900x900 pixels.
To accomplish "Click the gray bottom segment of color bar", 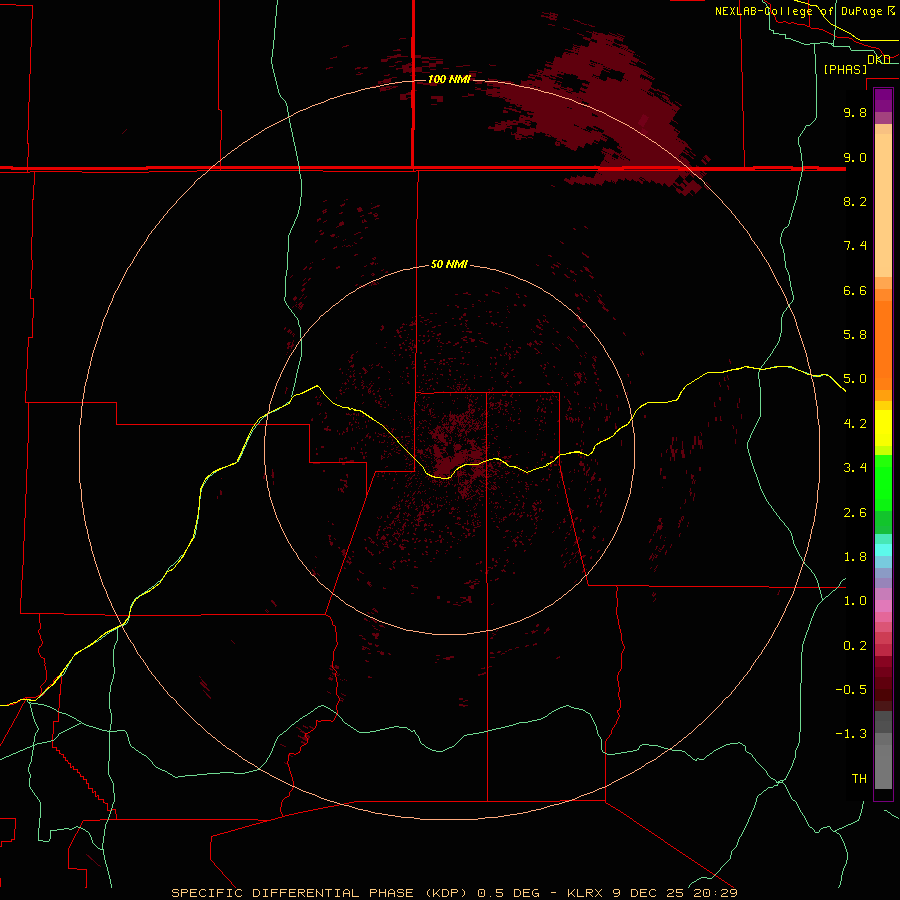I will coord(883,767).
